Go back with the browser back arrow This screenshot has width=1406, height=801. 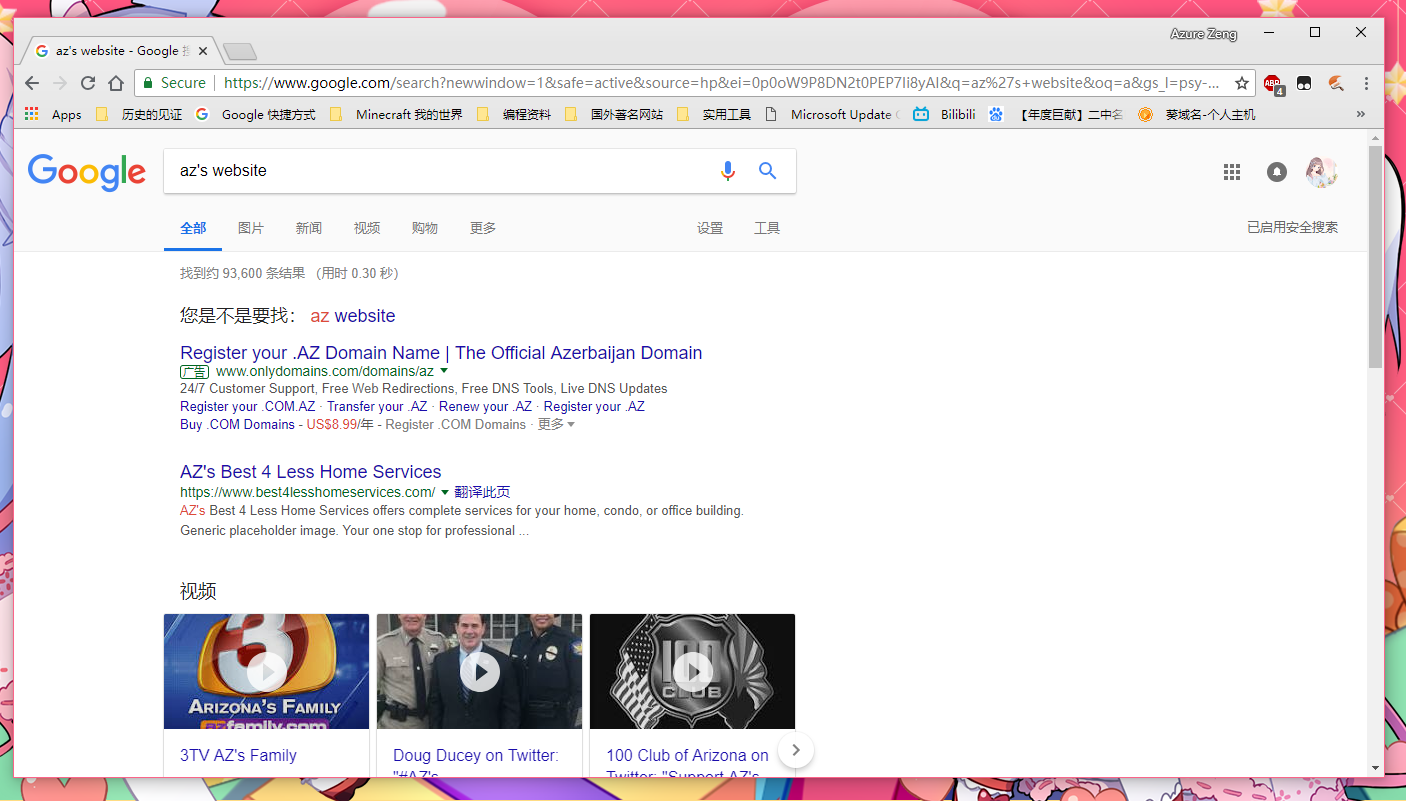point(32,83)
